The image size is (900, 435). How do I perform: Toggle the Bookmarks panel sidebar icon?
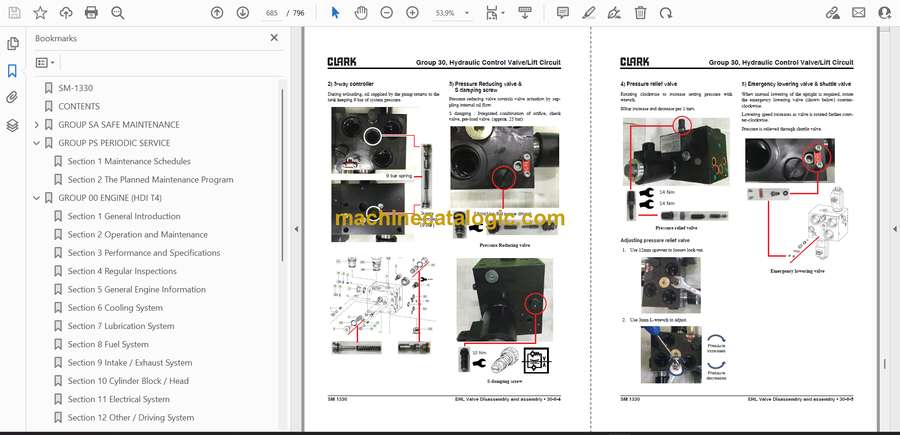(x=12, y=71)
